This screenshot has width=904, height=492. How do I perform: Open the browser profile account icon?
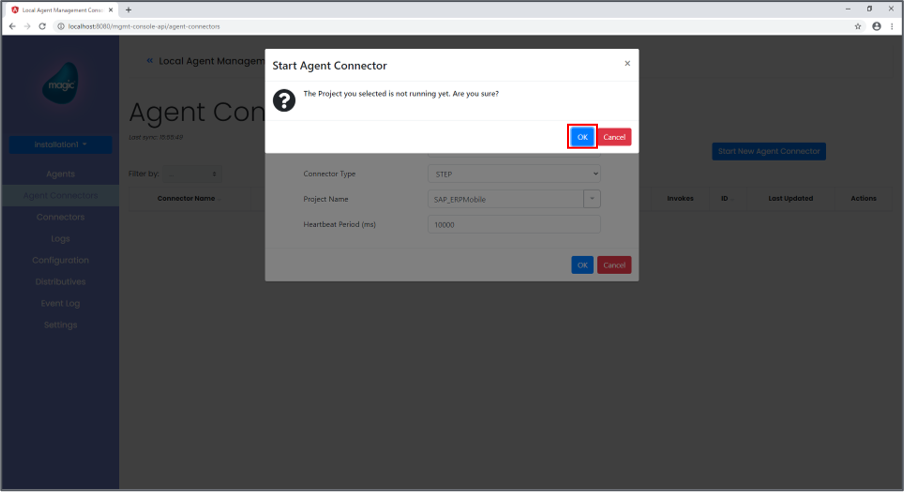(x=876, y=26)
